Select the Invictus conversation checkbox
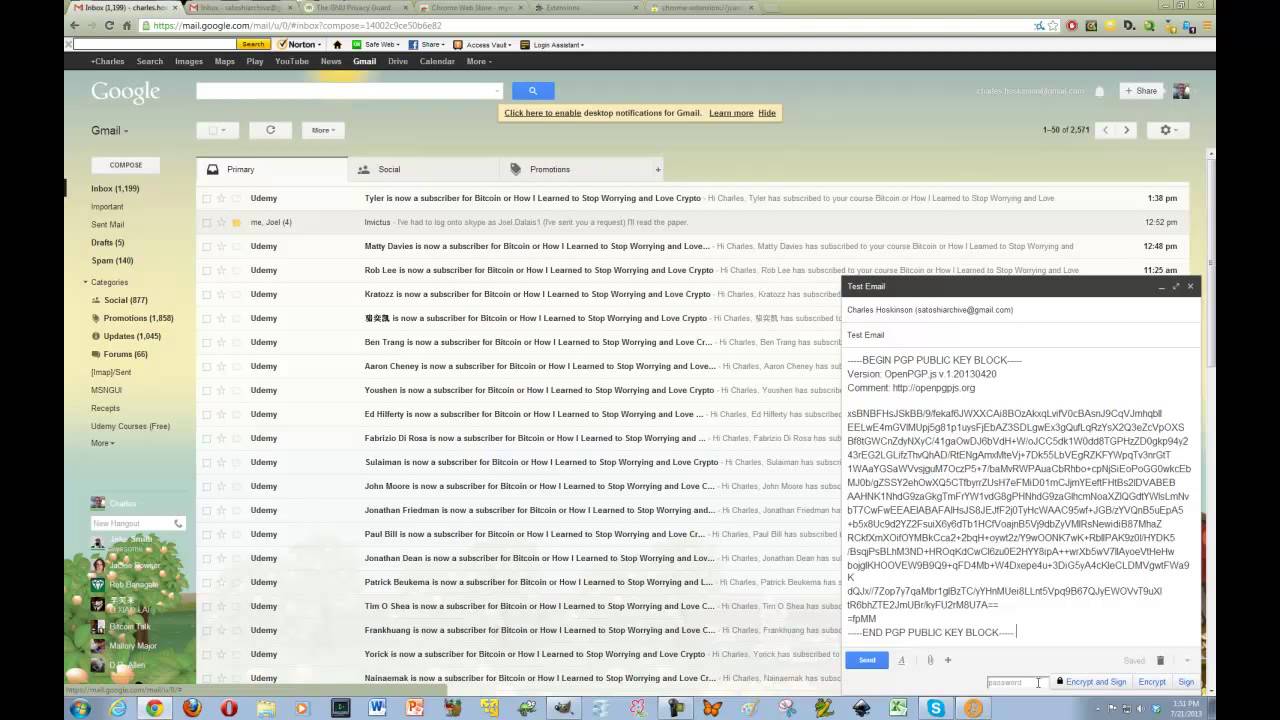1280x720 pixels. click(207, 222)
